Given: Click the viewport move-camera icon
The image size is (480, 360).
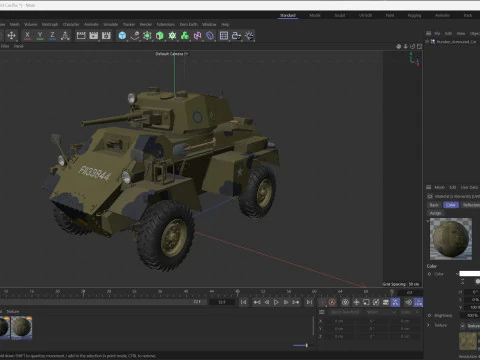Looking at the screenshot, I should click(x=399, y=46).
